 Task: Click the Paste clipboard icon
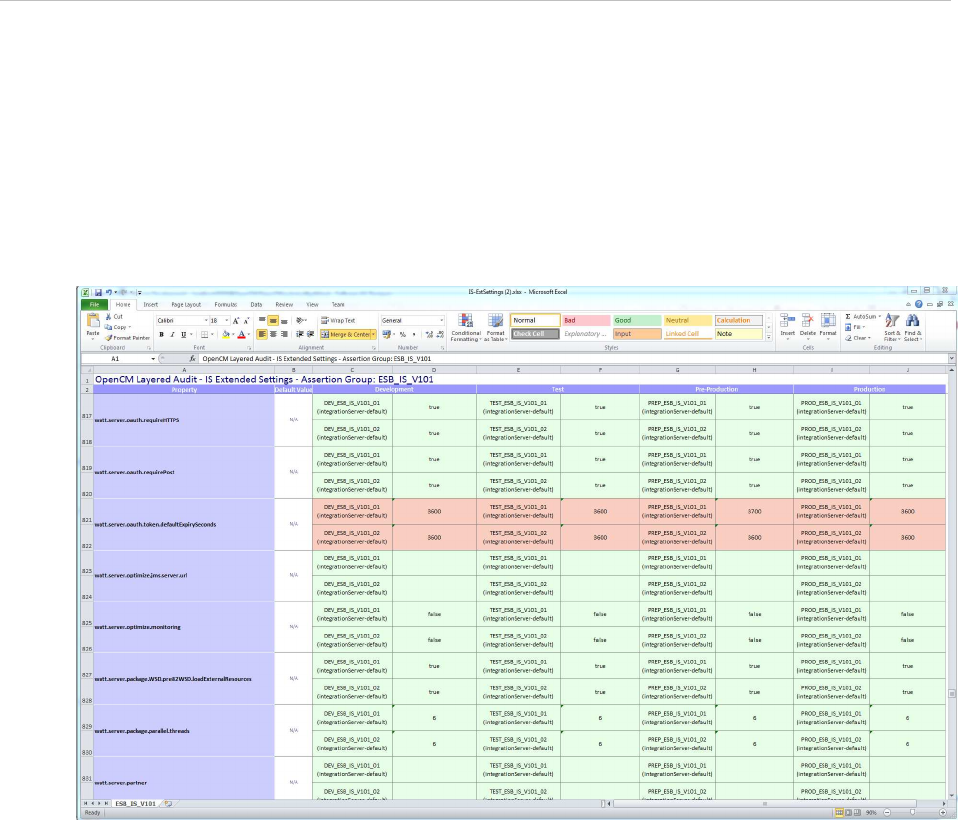coord(93,320)
